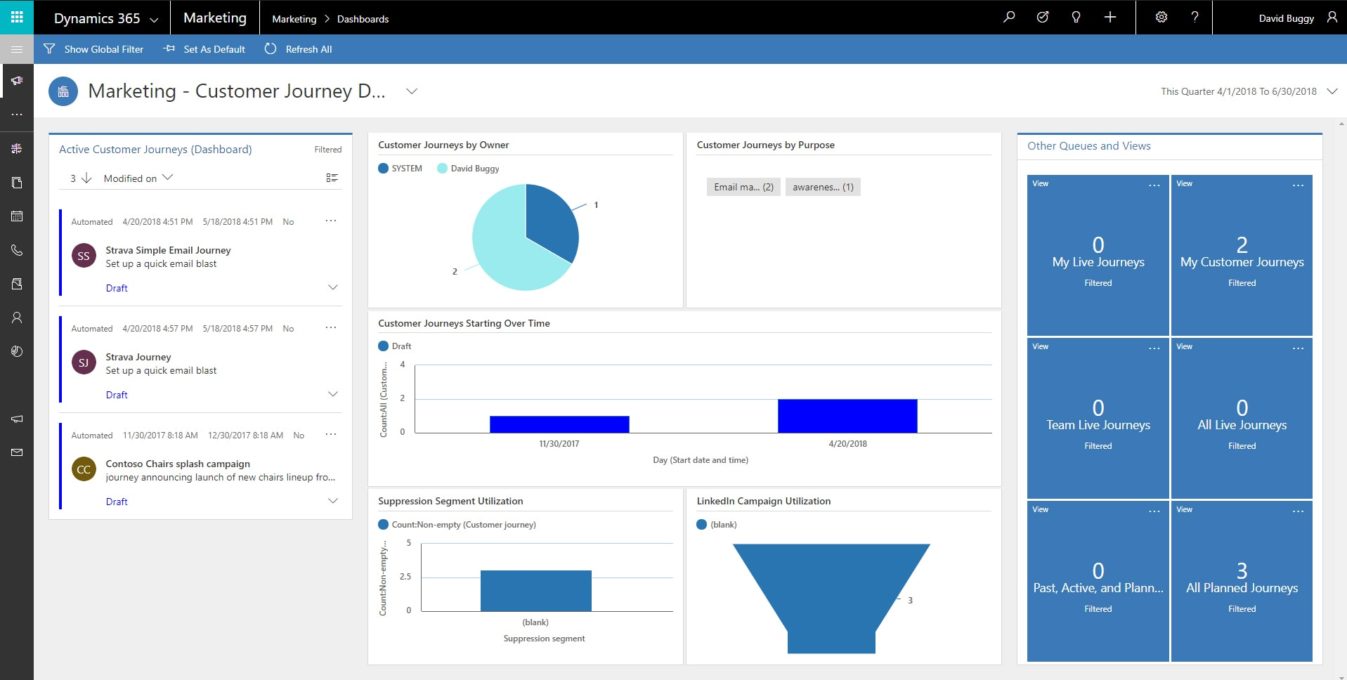Expand the Strava Journey card

tap(333, 395)
